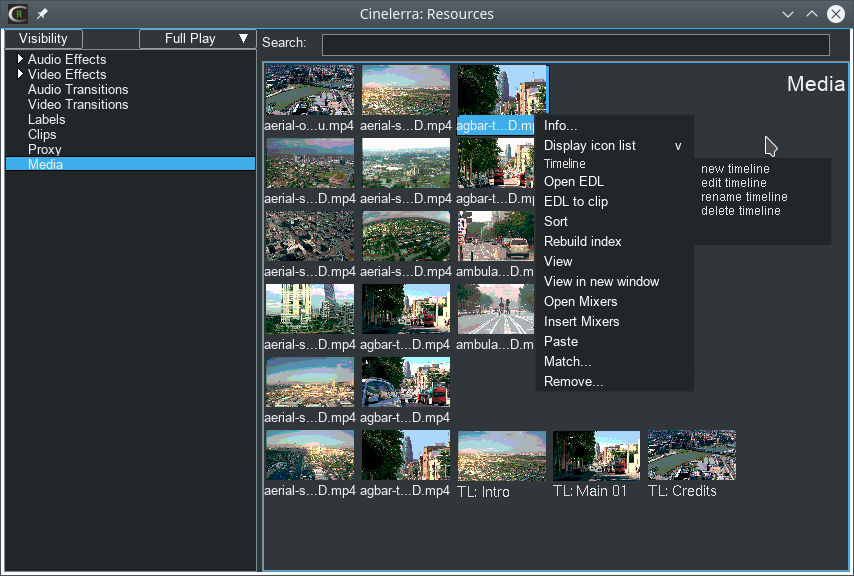This screenshot has width=854, height=576.
Task: Open the TL: Intro timeline thumbnail
Action: [501, 456]
